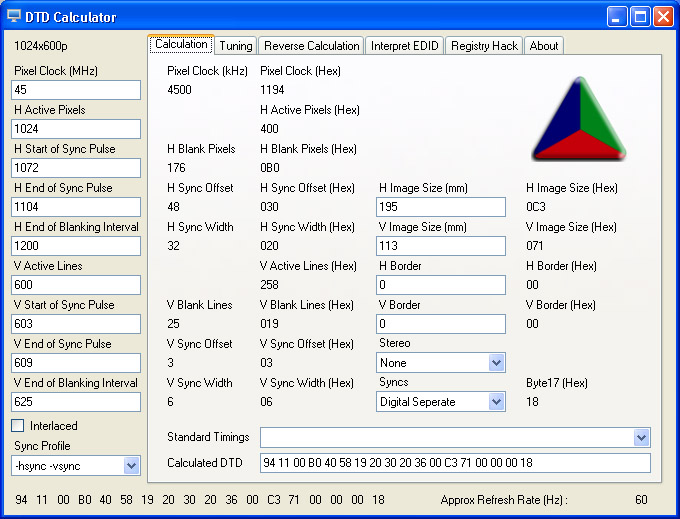Open the Sync Profile dropdown

(x=131, y=465)
